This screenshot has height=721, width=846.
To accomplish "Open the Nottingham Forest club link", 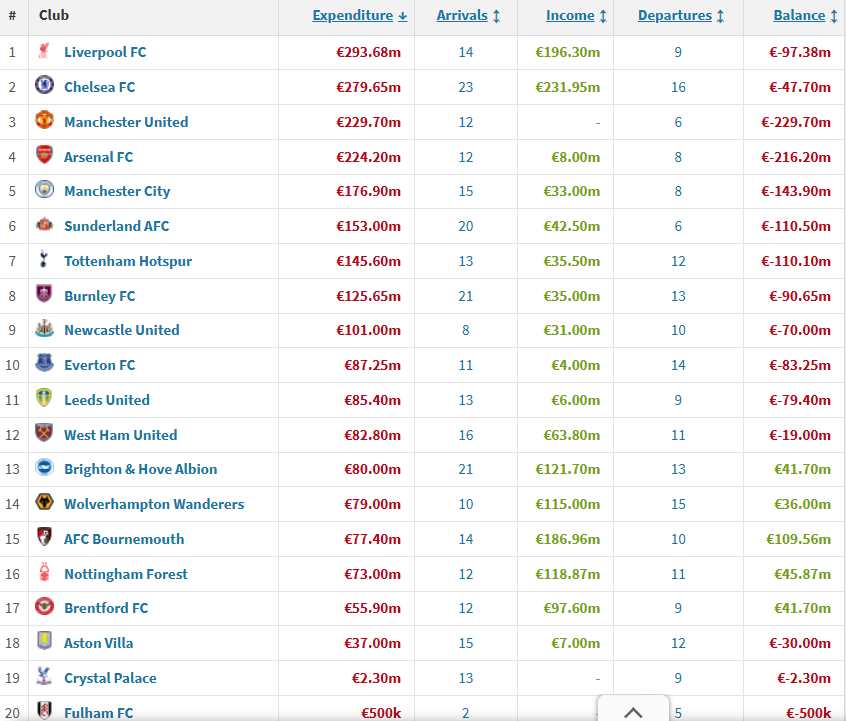I will tap(126, 574).
